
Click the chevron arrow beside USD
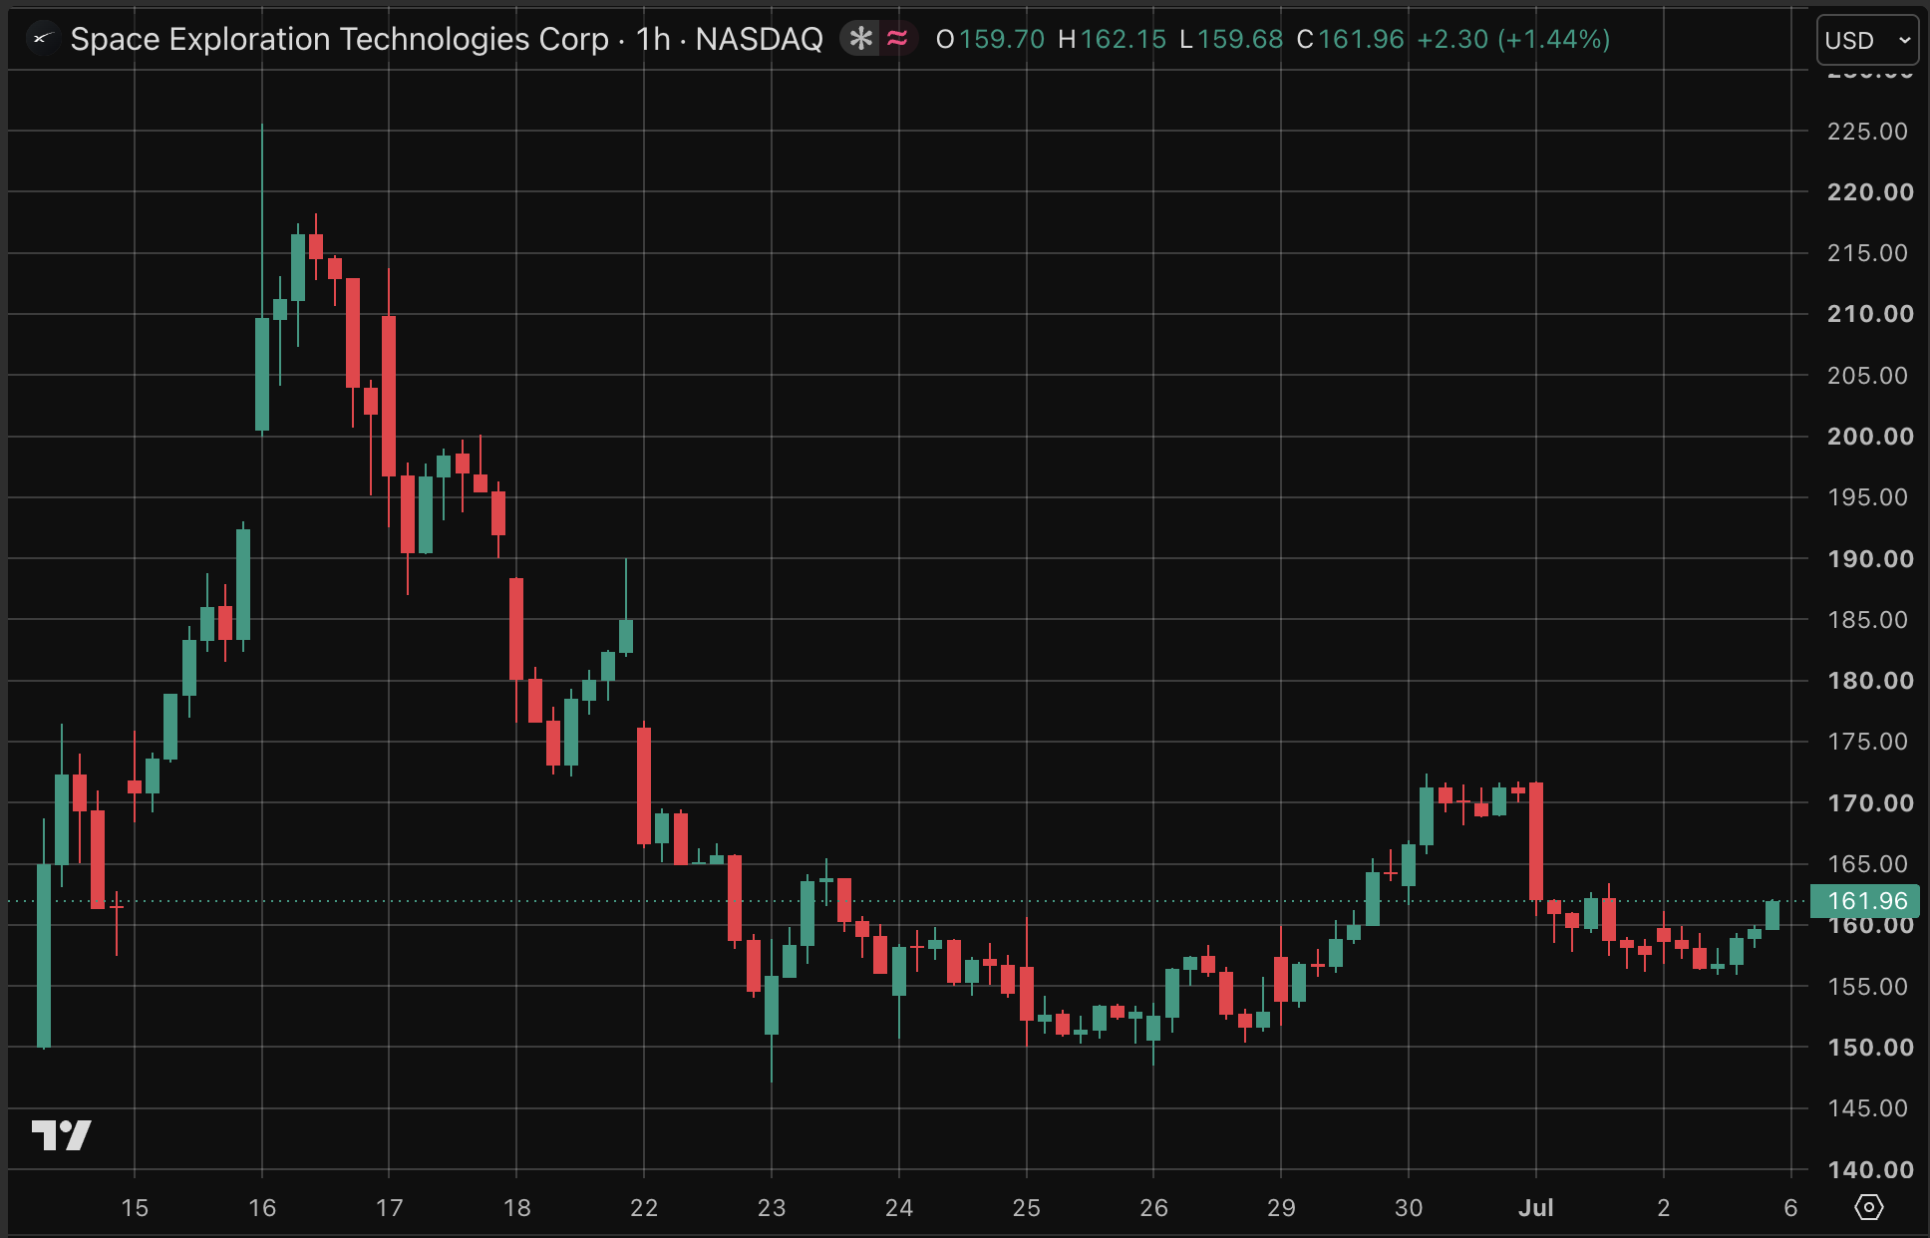pos(1904,40)
